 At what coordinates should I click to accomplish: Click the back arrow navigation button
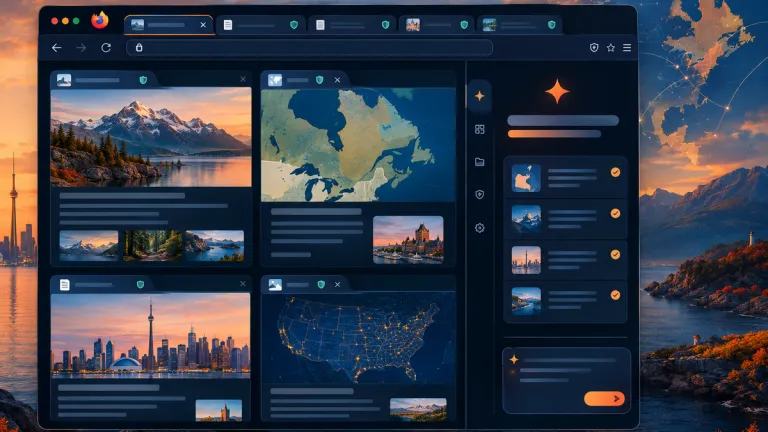point(57,48)
